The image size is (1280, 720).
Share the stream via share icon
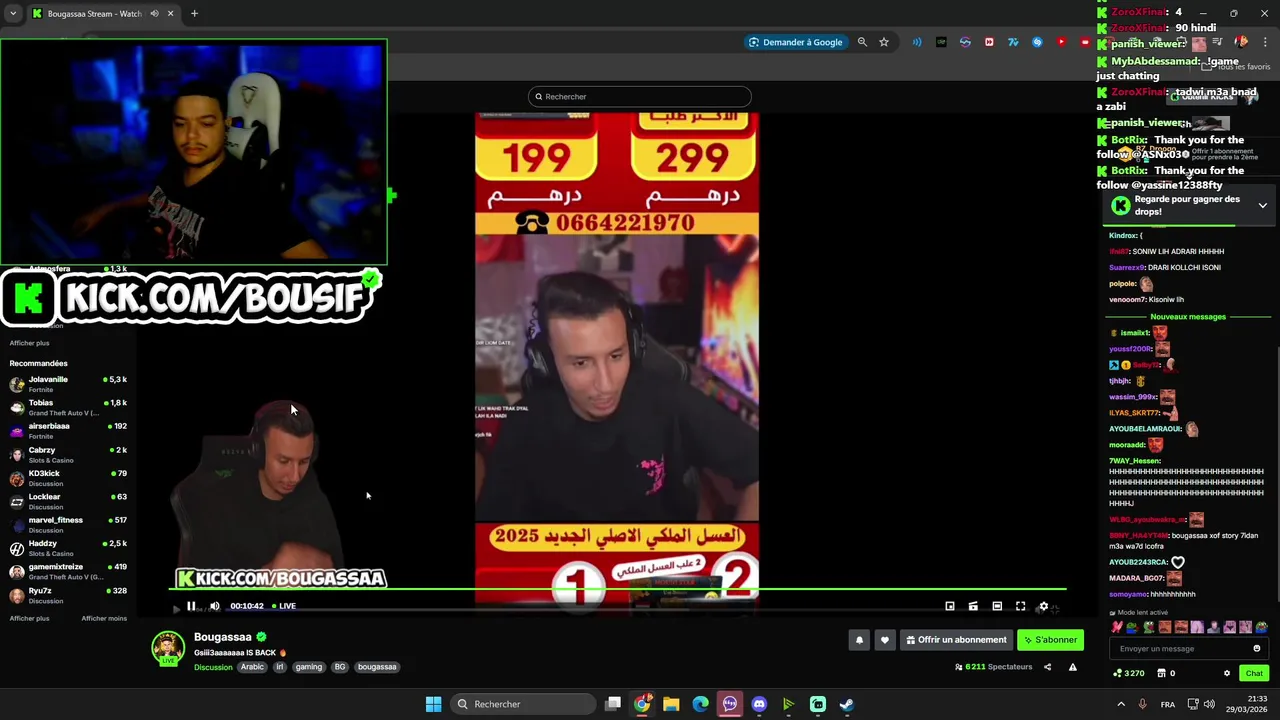1048,667
